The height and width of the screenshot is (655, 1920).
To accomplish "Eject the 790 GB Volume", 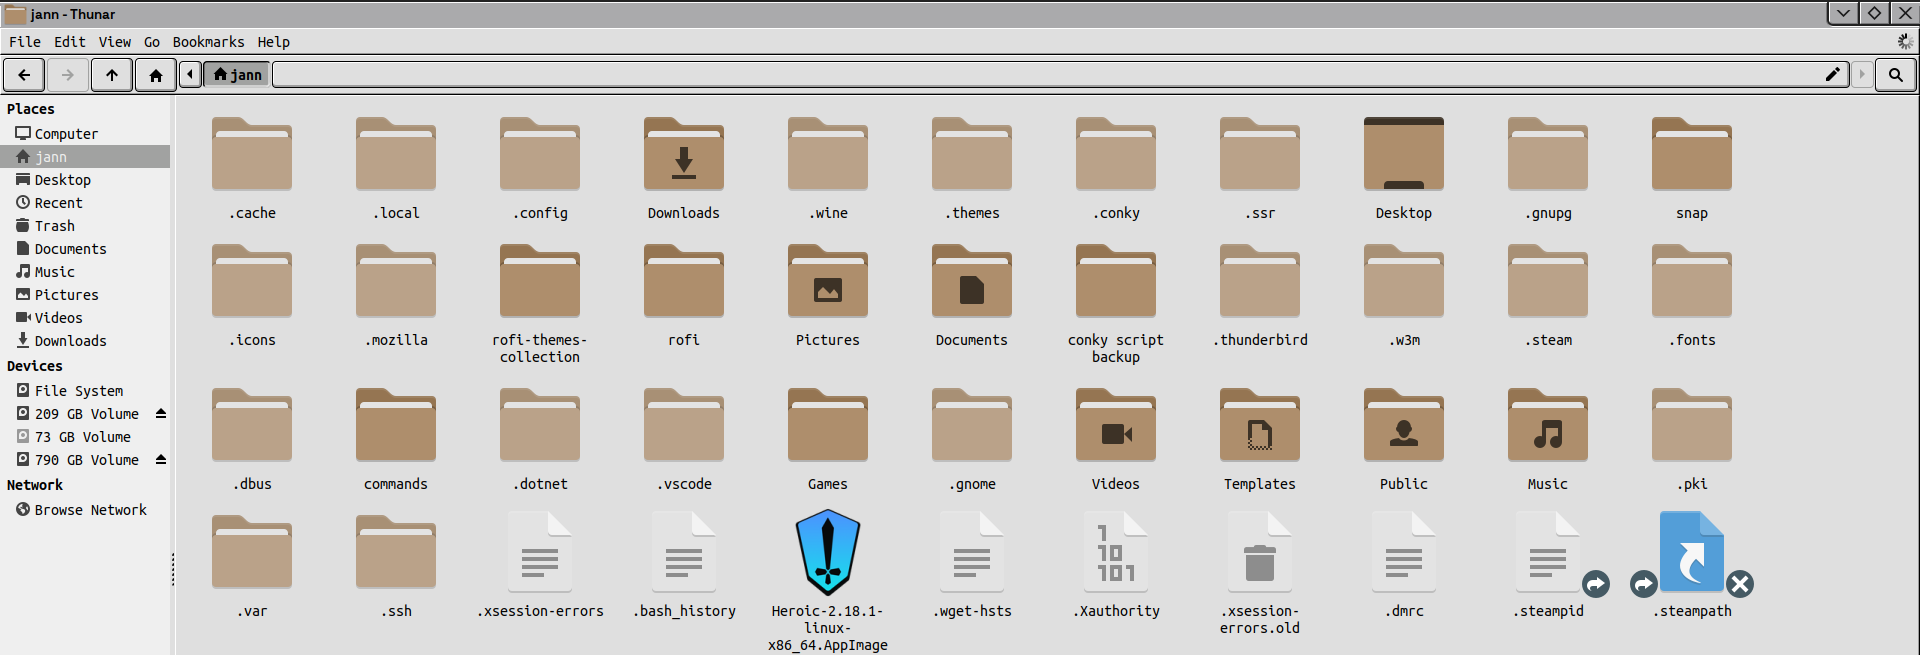I will [x=161, y=460].
